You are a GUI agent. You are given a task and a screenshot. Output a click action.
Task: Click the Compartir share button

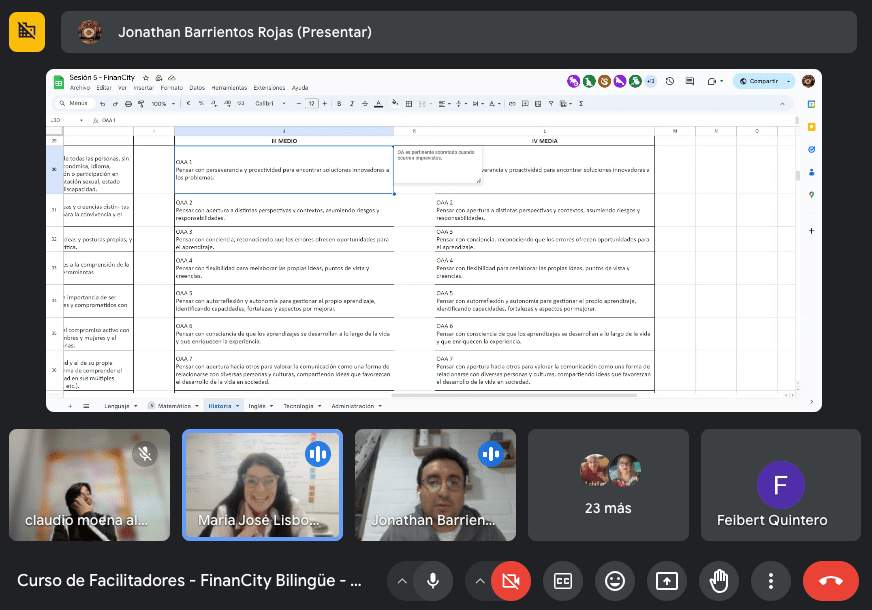pos(760,81)
